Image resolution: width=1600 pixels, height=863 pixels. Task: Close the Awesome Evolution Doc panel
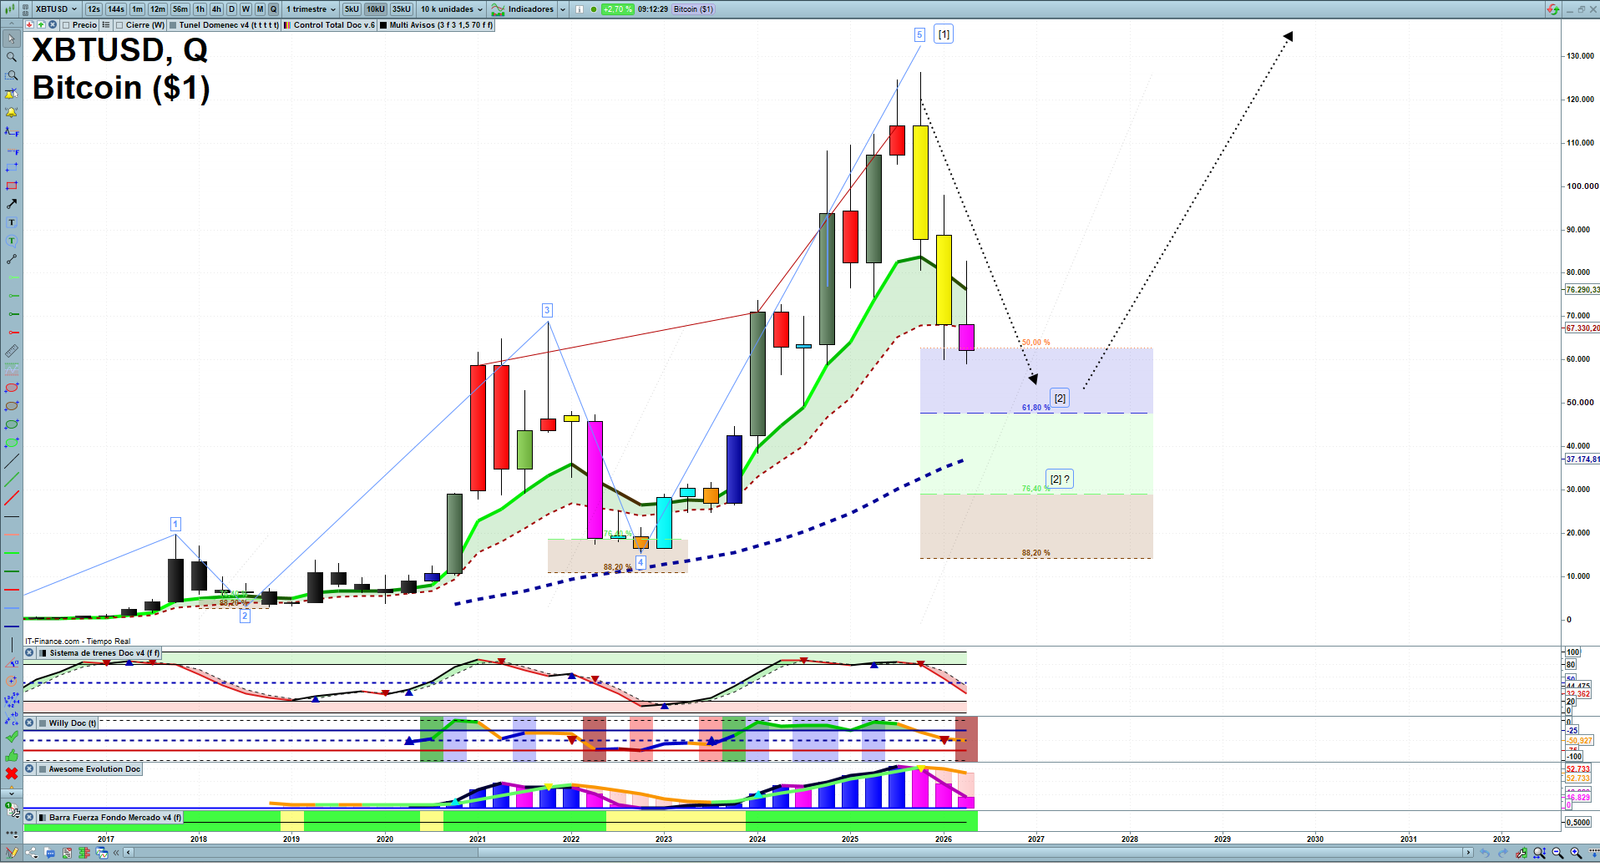tap(29, 769)
